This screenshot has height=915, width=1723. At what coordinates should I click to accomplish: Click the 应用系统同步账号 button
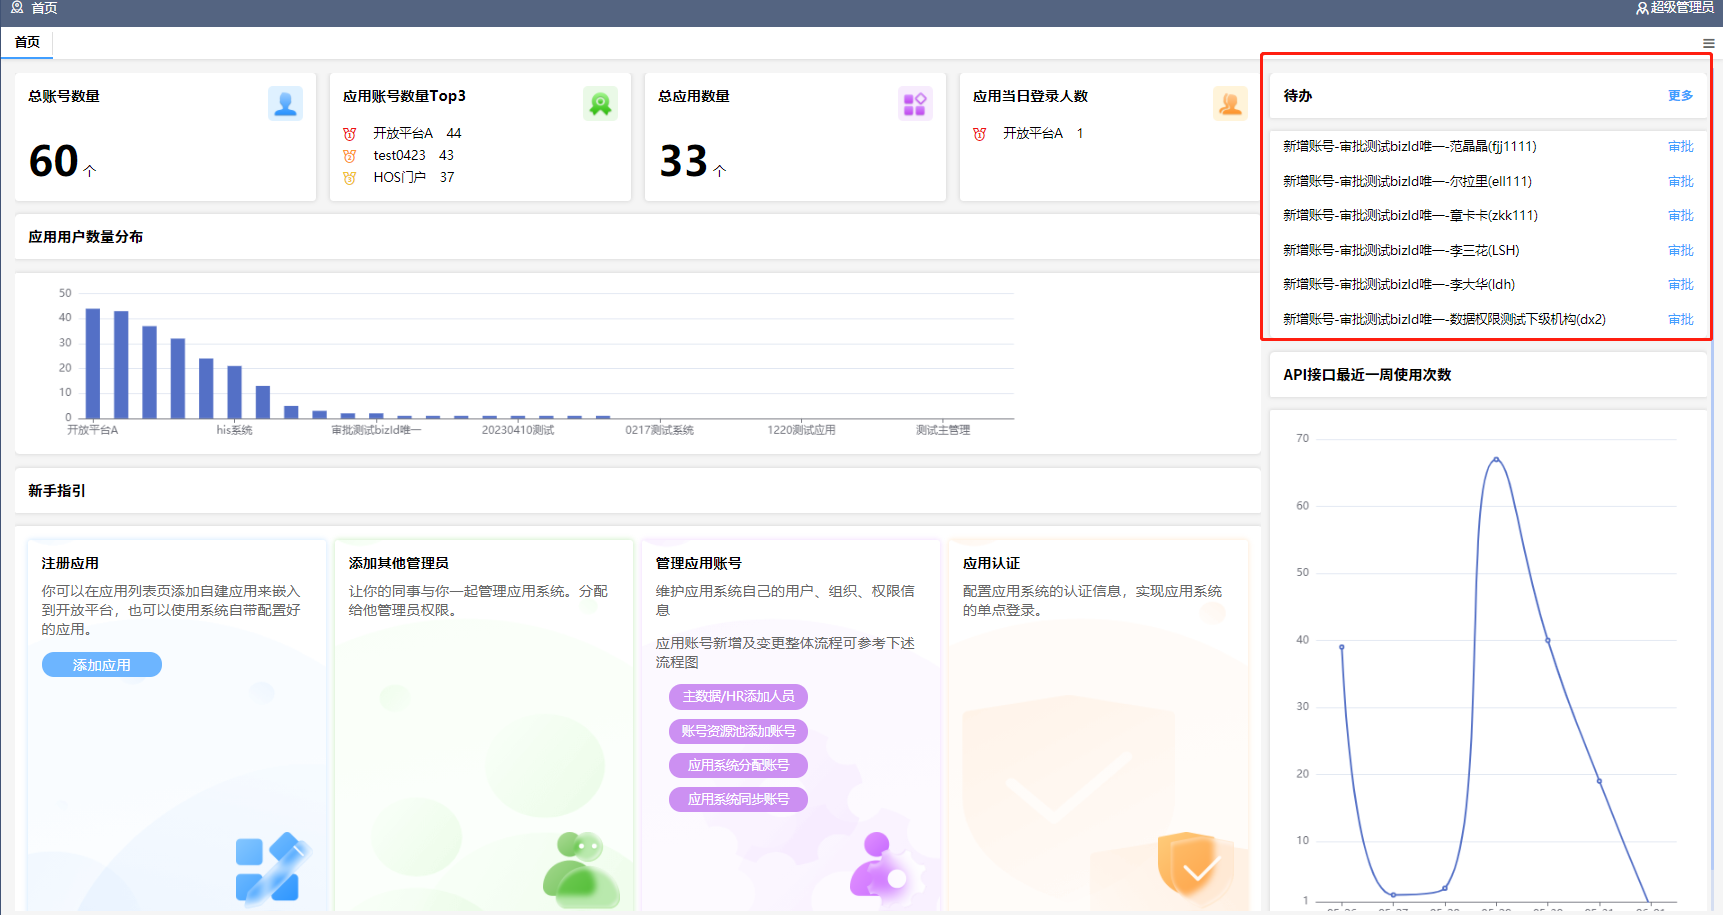(738, 800)
